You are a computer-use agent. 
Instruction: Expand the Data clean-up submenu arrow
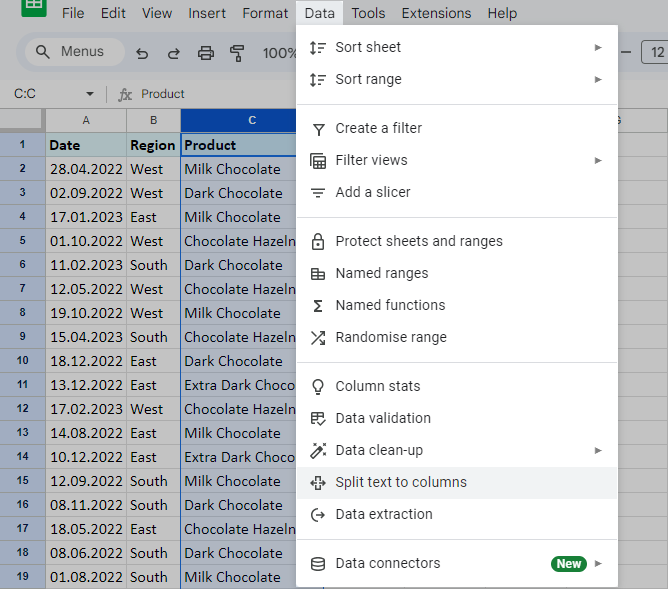[598, 450]
